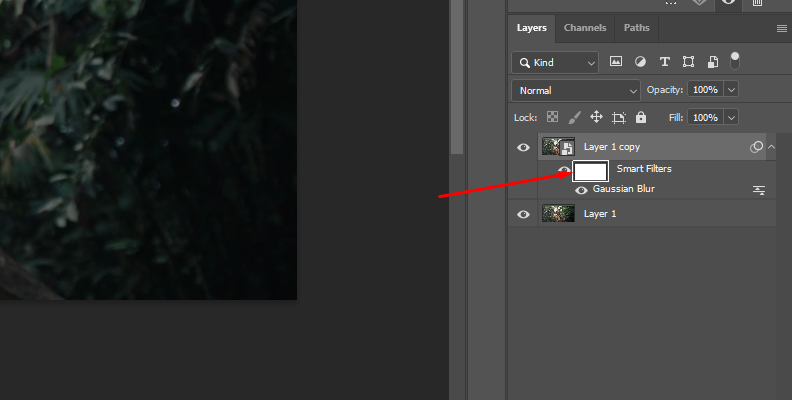Filter layers by adjustment layers
792x400 pixels.
[640, 62]
